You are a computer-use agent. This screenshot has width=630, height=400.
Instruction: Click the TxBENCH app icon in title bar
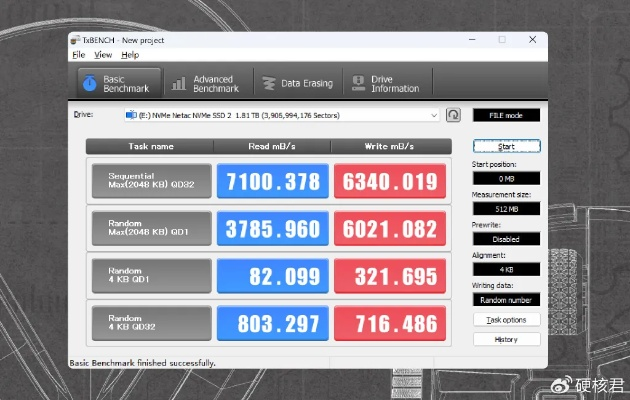tap(75, 39)
